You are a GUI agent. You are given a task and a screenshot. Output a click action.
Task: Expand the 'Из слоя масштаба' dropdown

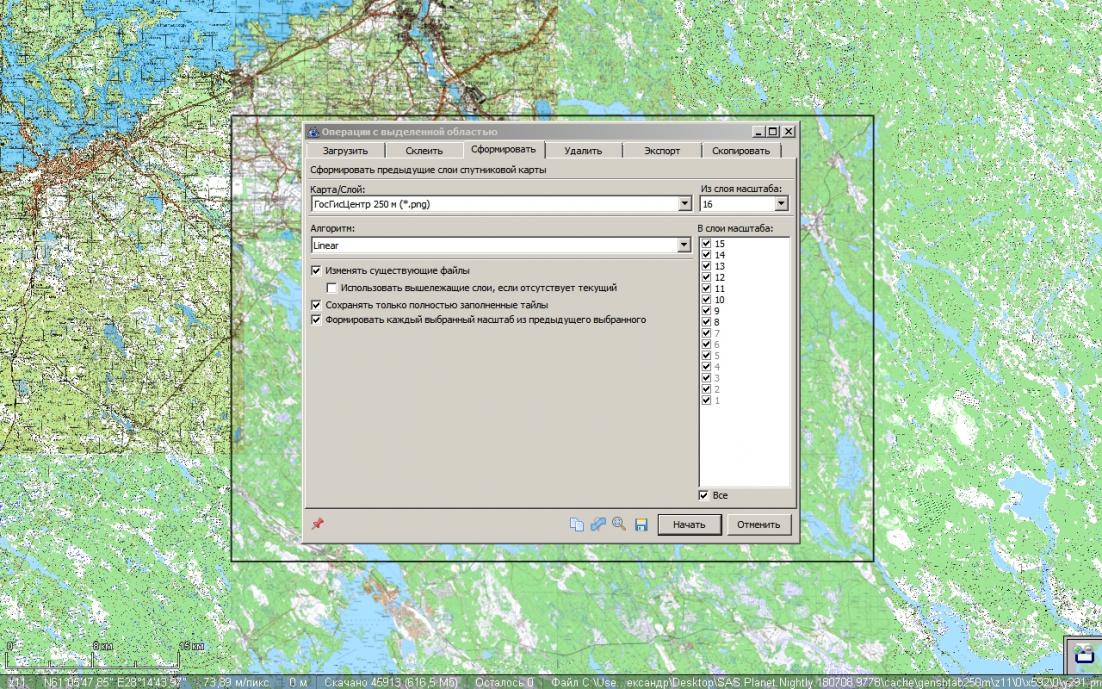tap(781, 204)
